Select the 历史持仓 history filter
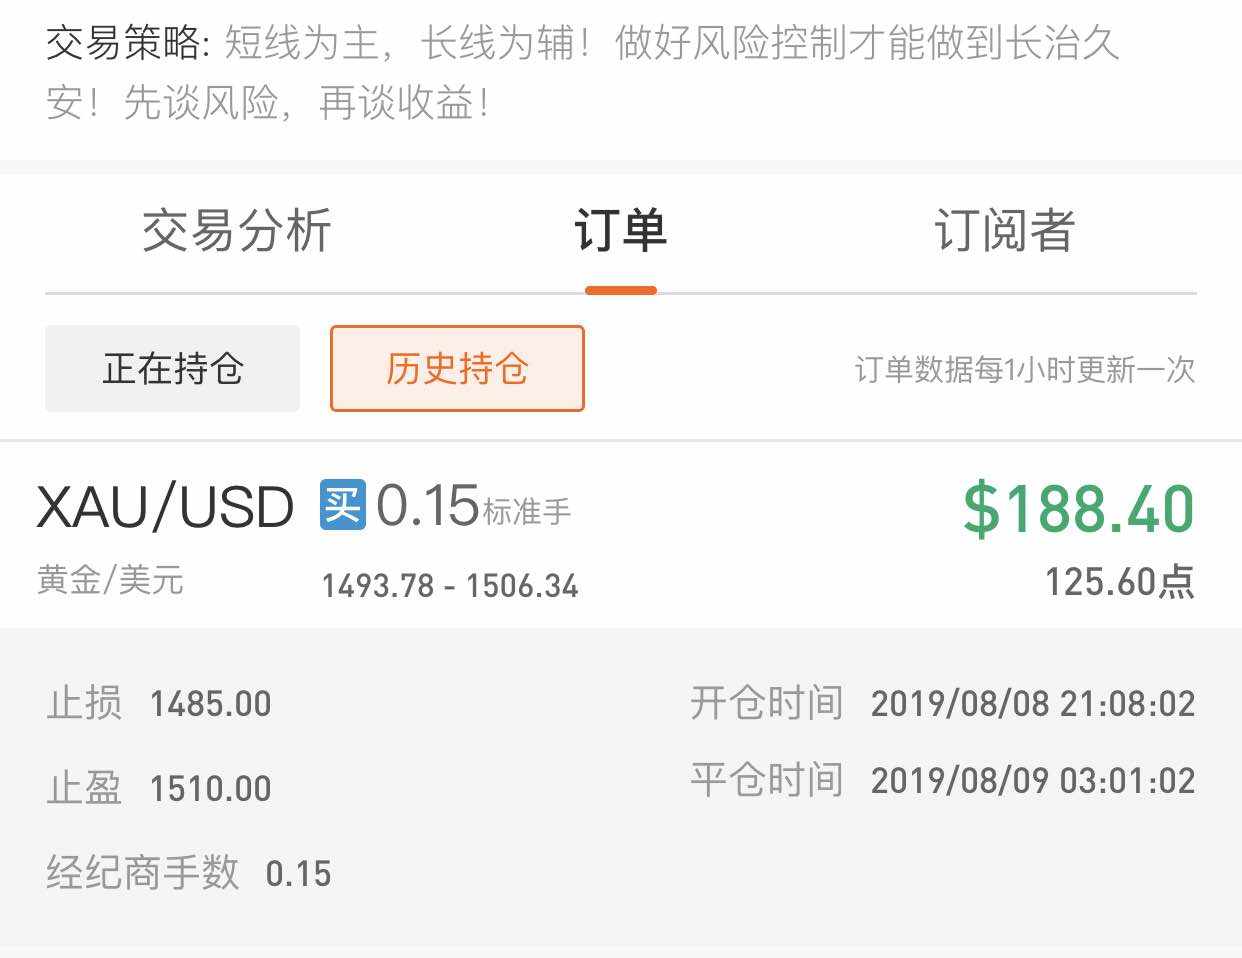This screenshot has height=958, width=1242. [x=457, y=369]
